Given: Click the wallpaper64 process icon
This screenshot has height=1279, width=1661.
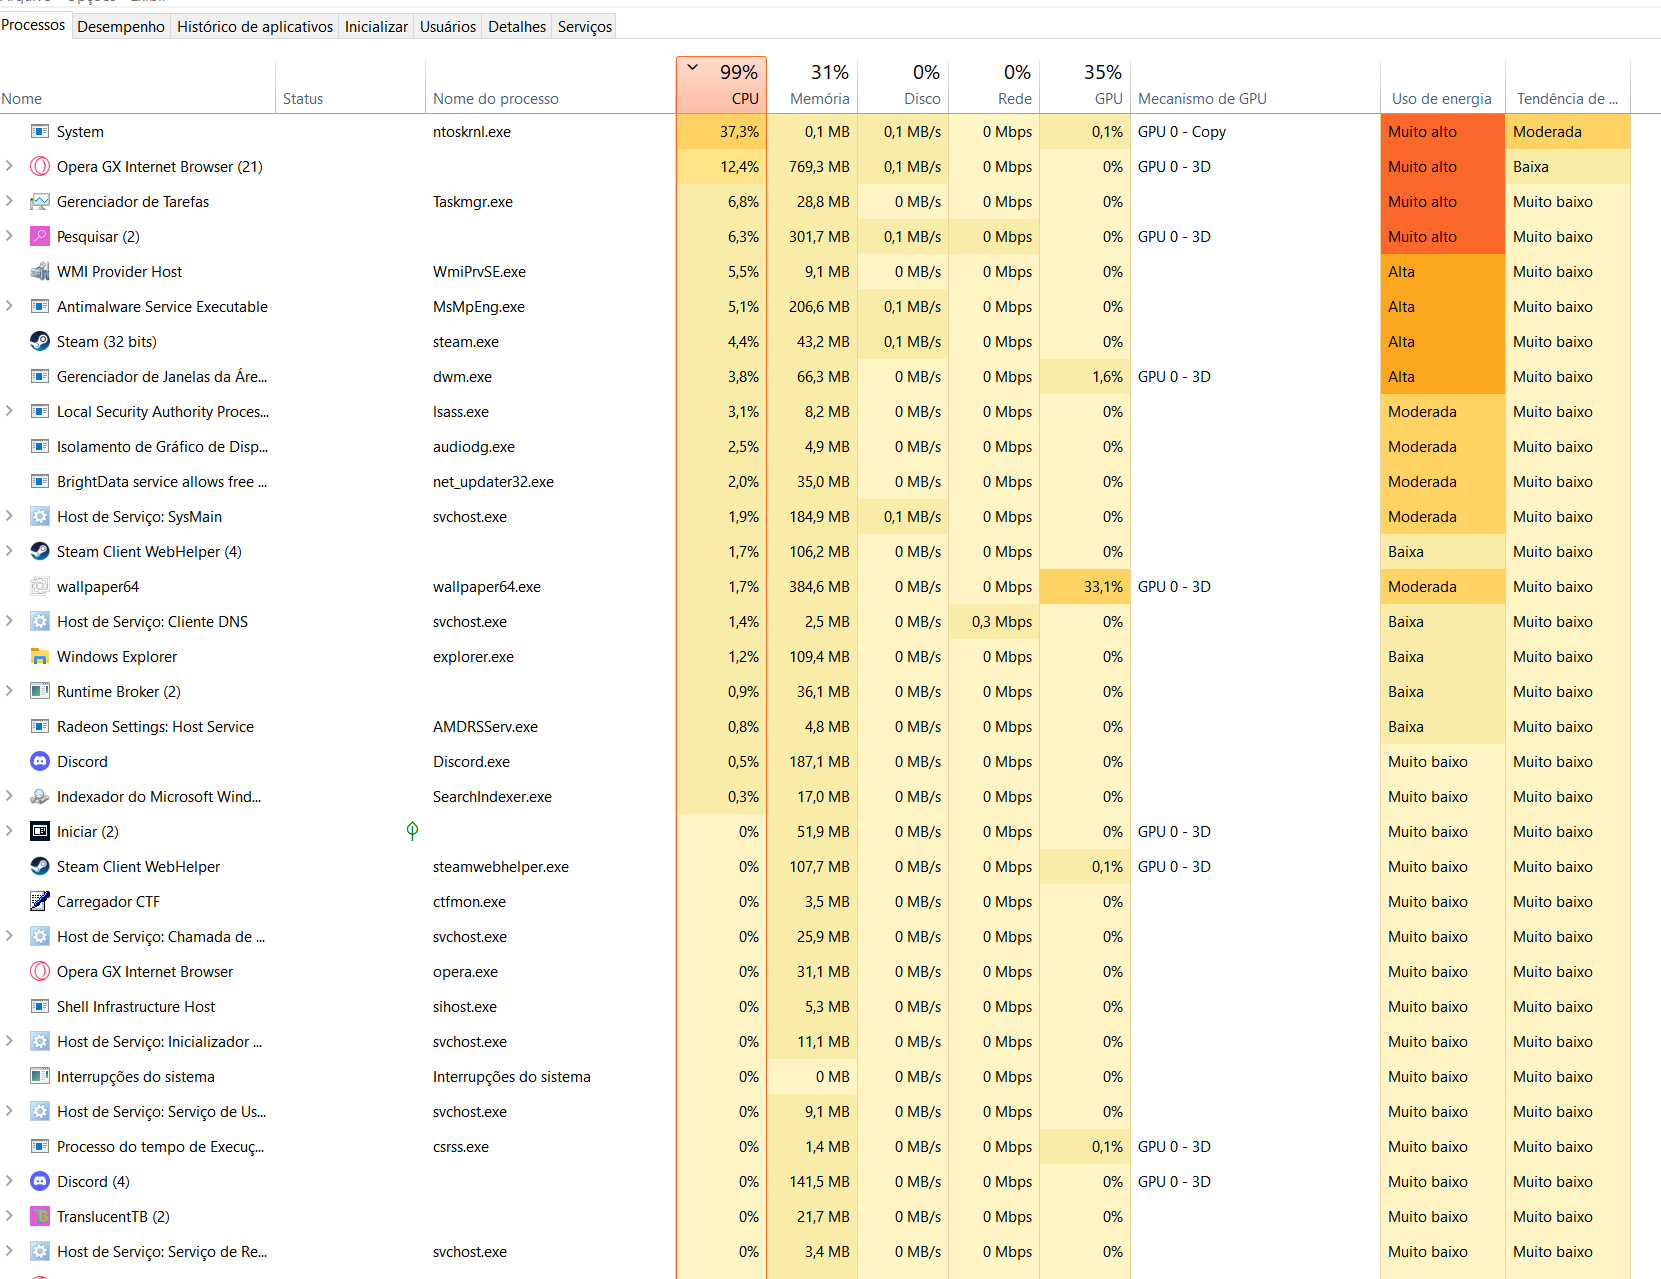Looking at the screenshot, I should click(40, 587).
